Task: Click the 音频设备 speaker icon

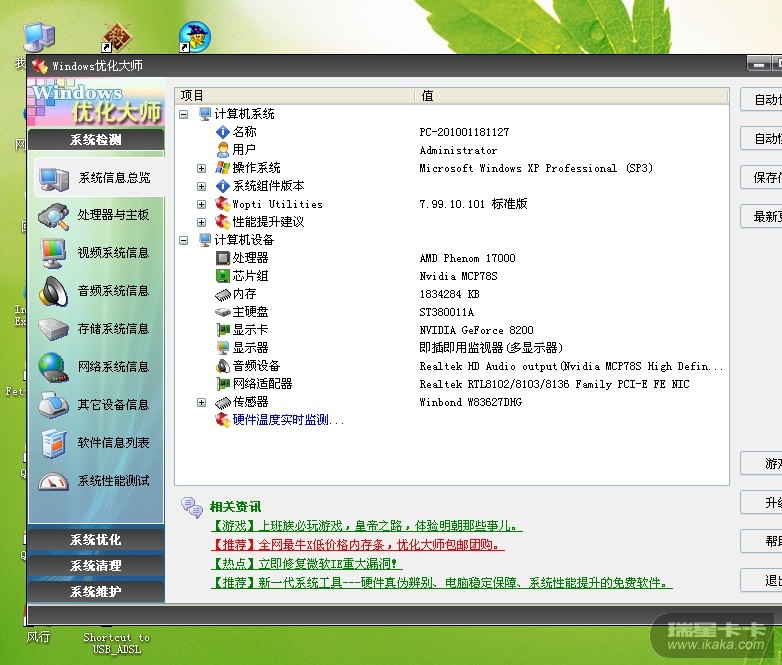Action: (222, 366)
